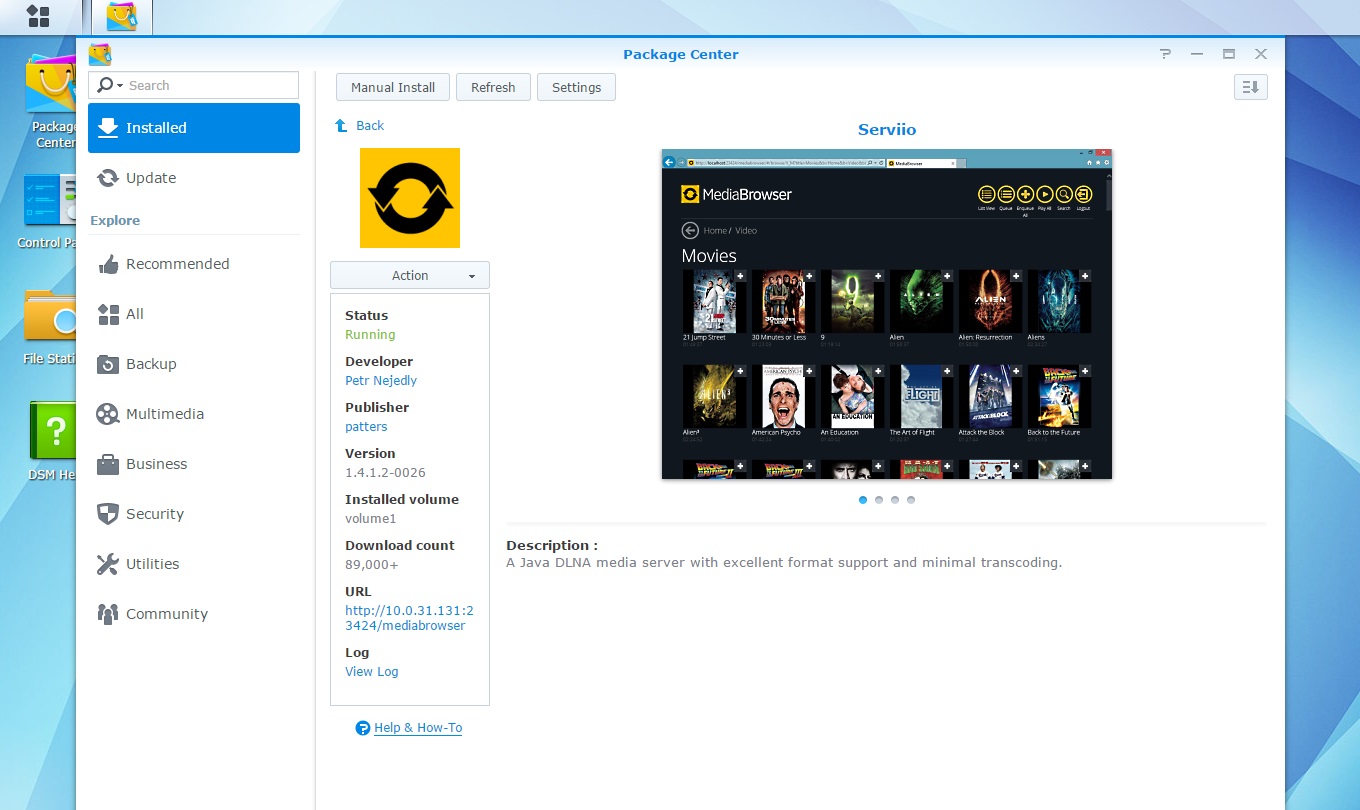1360x810 pixels.
Task: Click the Manual Install button
Action: 393,87
